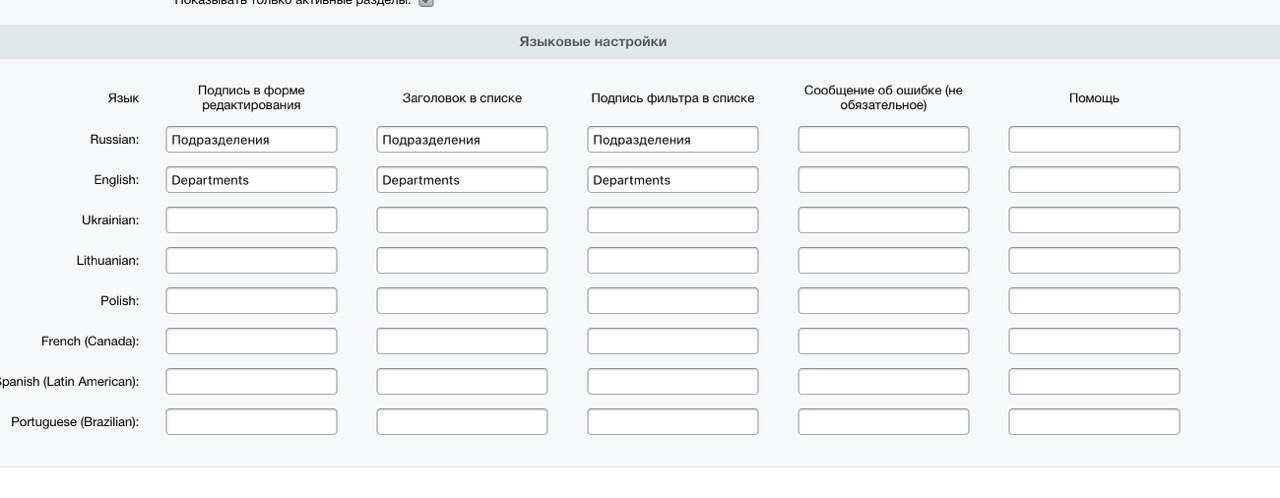Click English list header field with Departments
The width and height of the screenshot is (1280, 498).
[x=462, y=180]
